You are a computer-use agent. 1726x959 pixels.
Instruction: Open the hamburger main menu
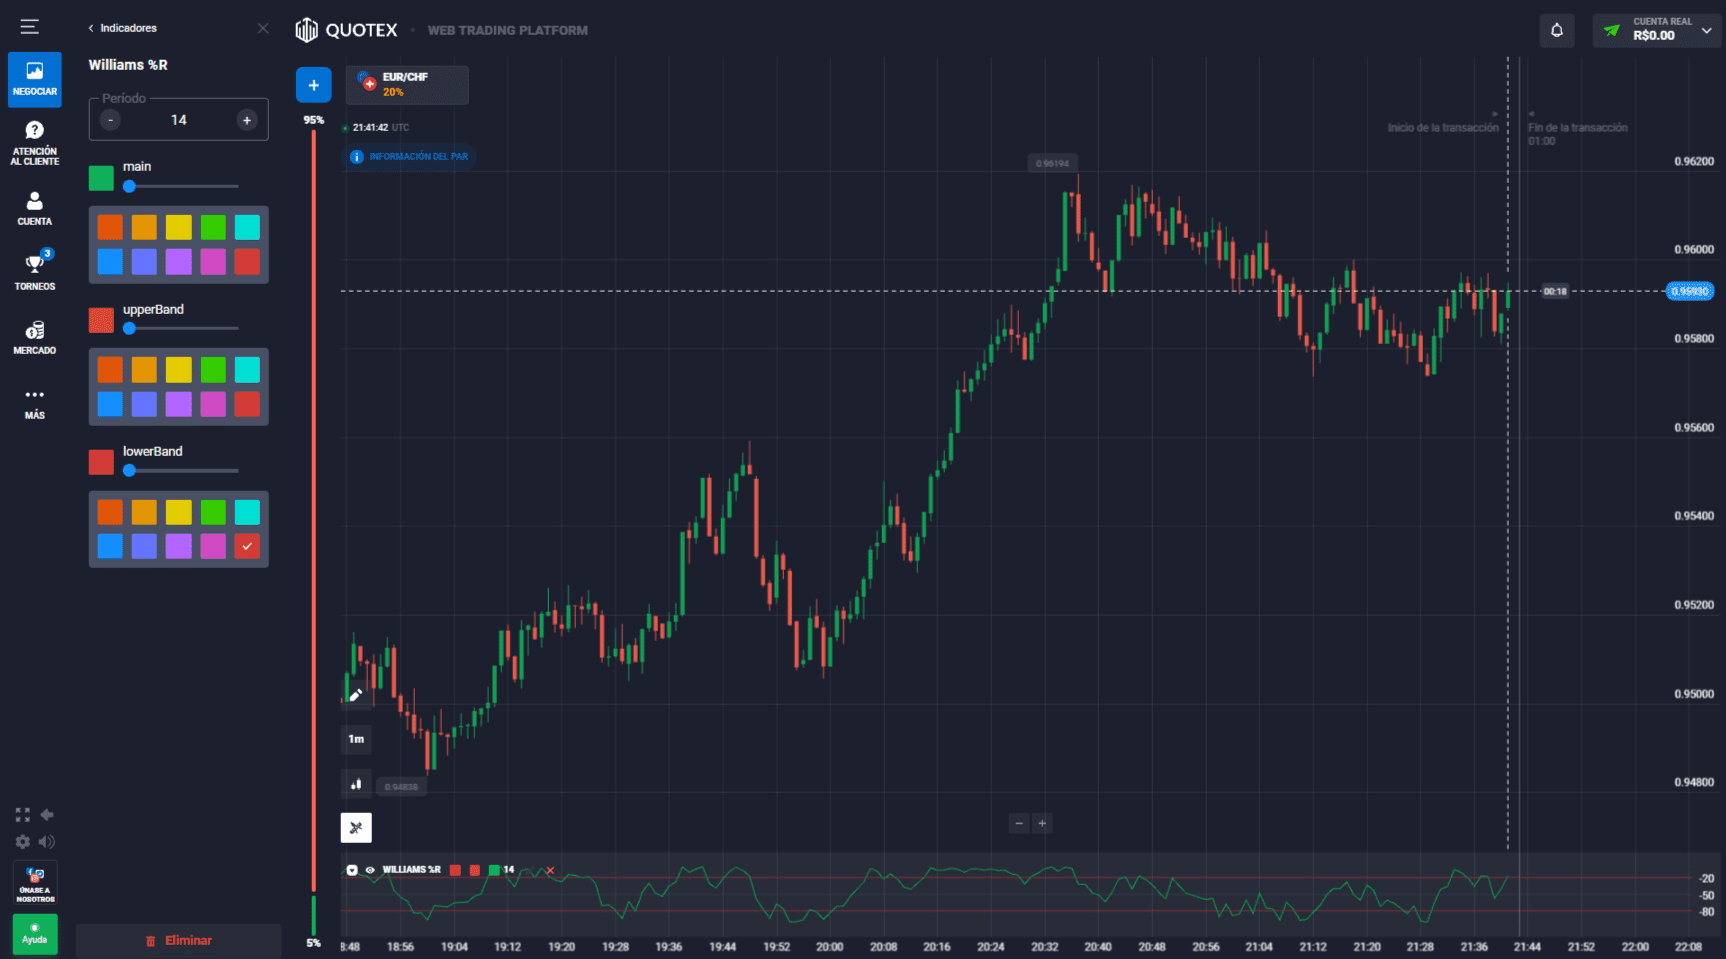coord(29,27)
